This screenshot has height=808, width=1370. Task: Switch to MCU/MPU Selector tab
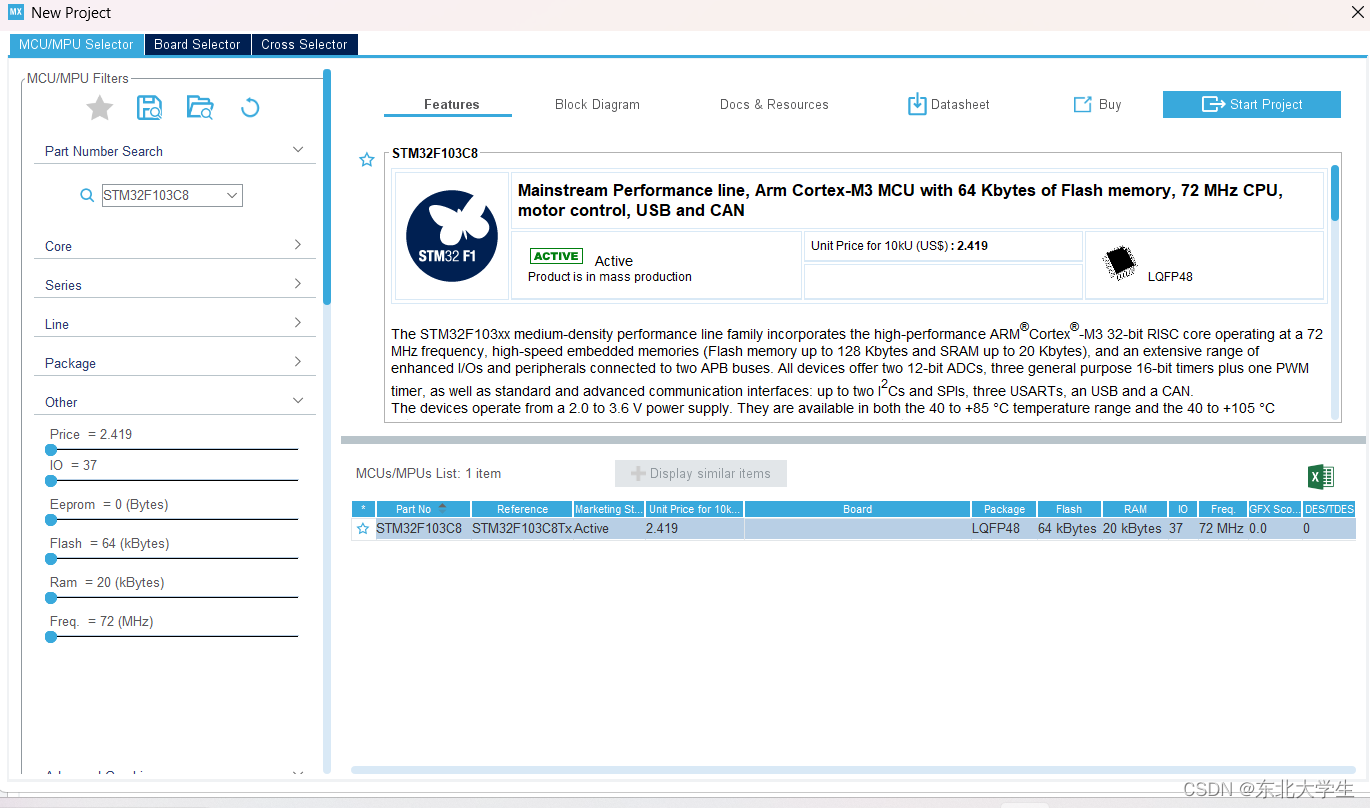click(x=76, y=45)
